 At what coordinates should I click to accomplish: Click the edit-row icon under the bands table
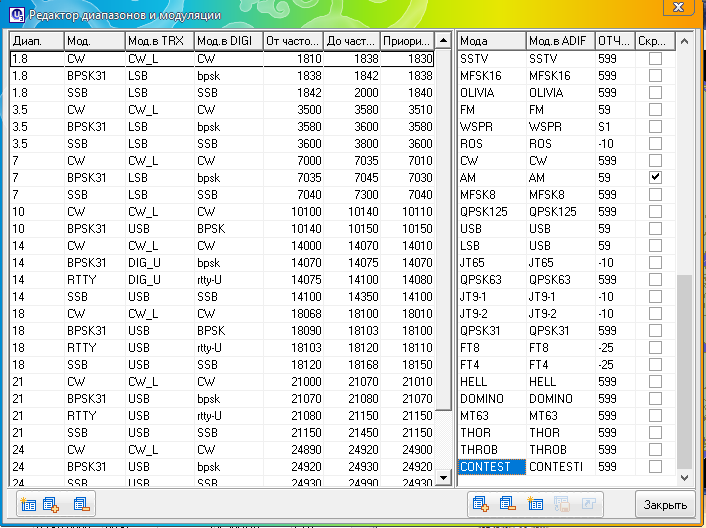pyautogui.click(x=27, y=503)
